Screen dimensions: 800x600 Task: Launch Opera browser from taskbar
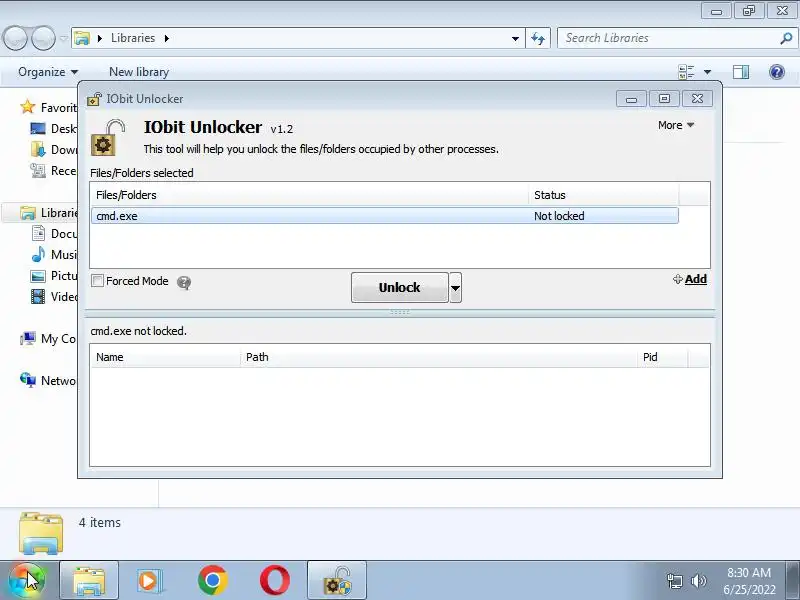coord(274,581)
